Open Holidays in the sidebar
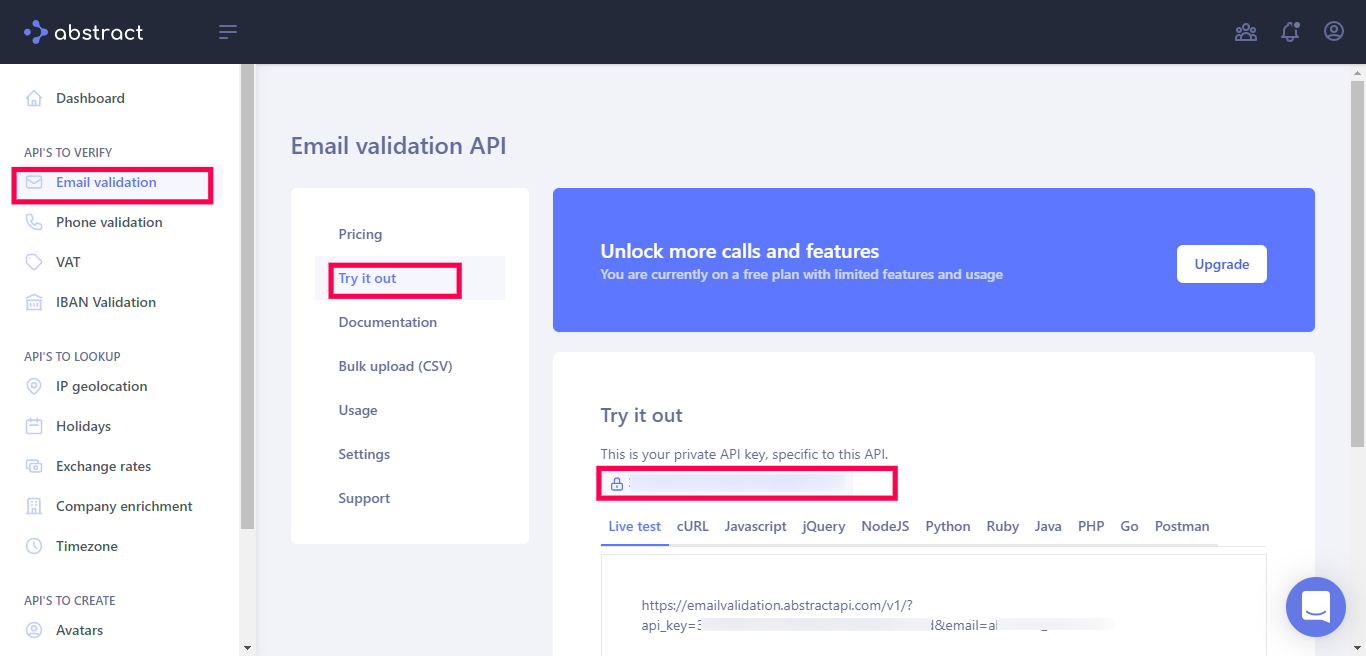 click(84, 426)
